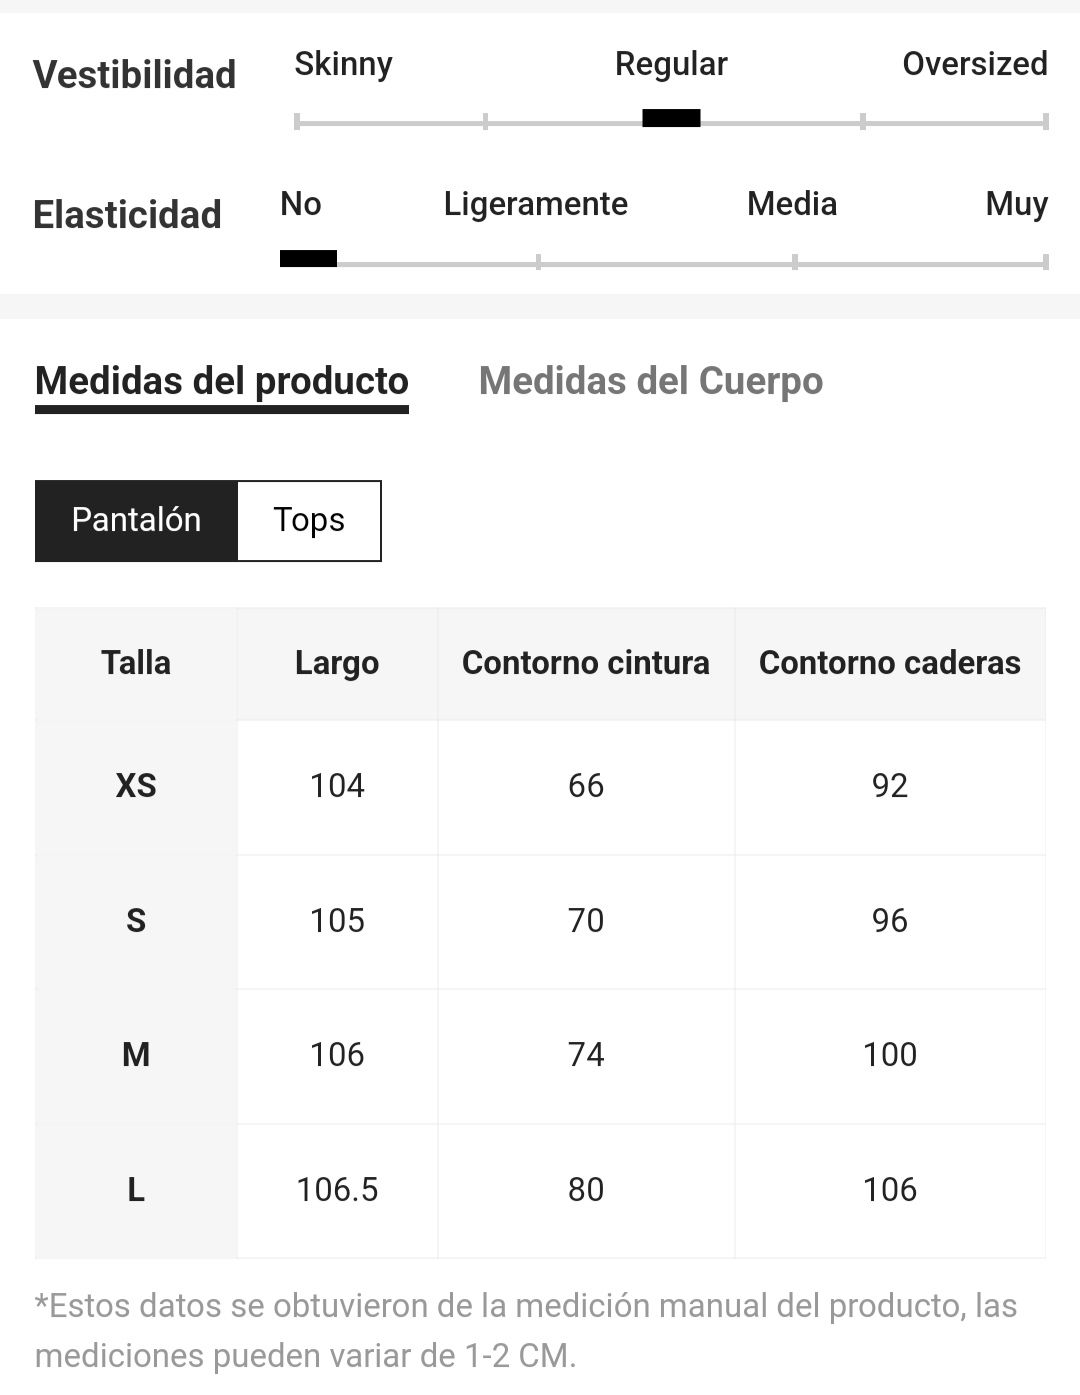Select the Pantalón toggle button
The image size is (1080, 1395).
click(136, 520)
